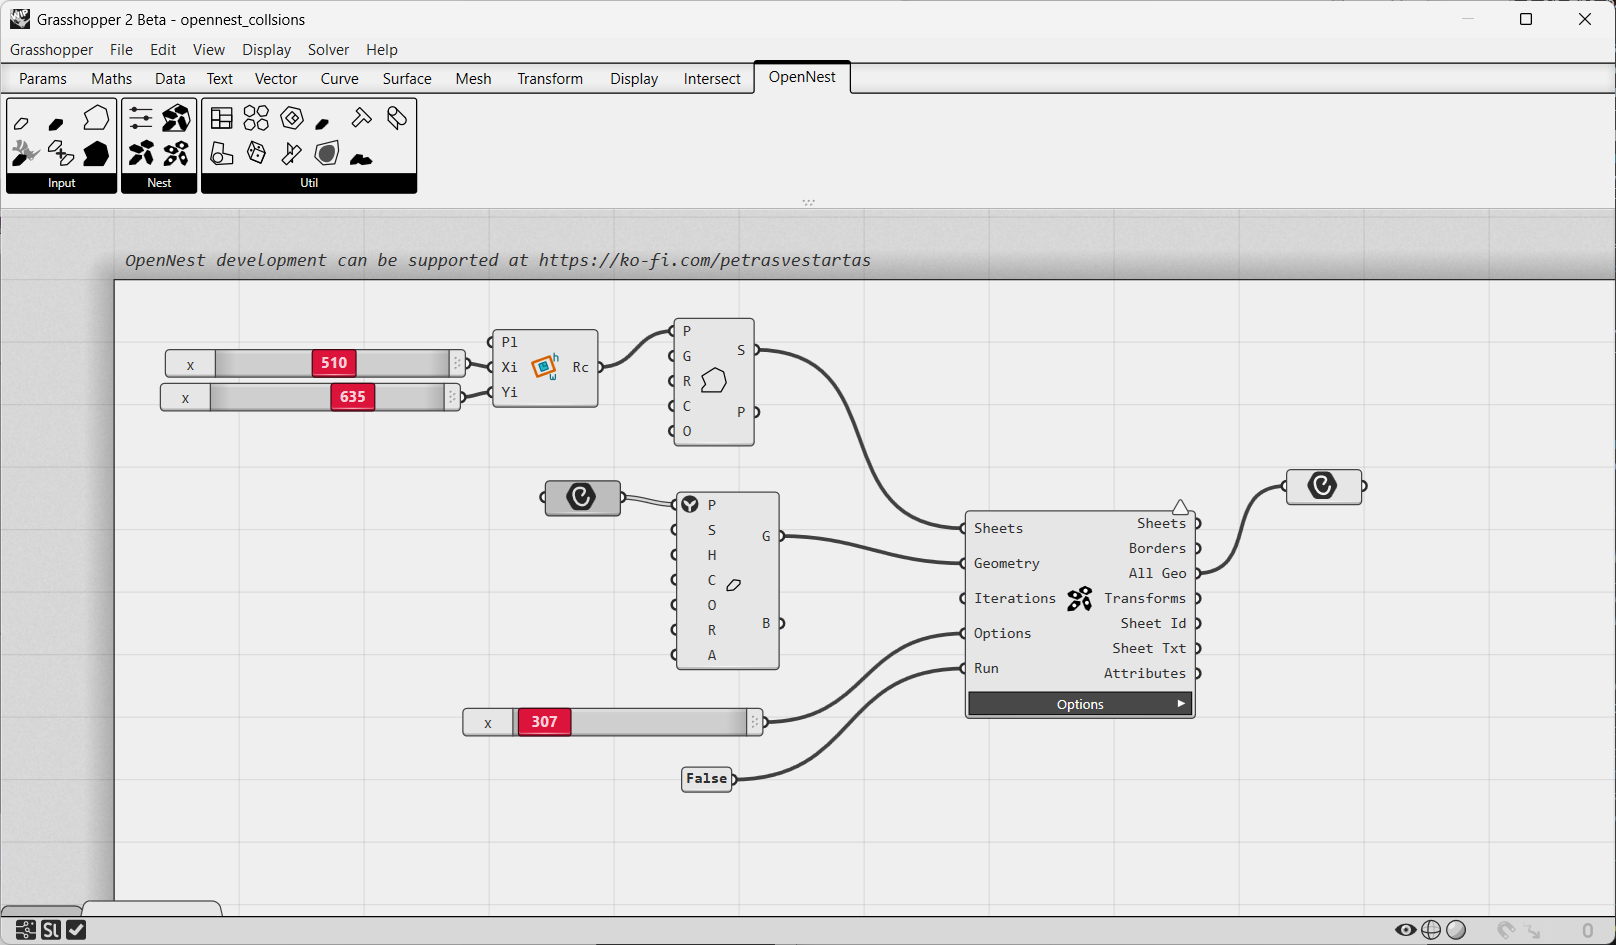Select the large filled polygon Input icon
1616x945 pixels.
click(96, 153)
